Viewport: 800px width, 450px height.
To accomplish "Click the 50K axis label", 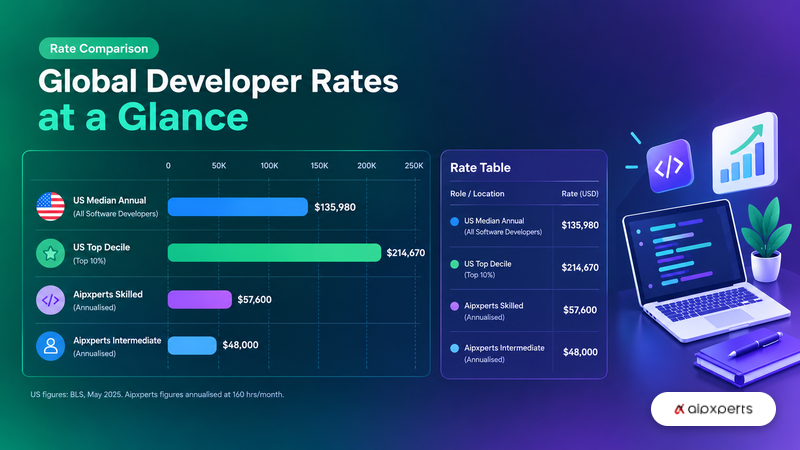I will (x=219, y=166).
